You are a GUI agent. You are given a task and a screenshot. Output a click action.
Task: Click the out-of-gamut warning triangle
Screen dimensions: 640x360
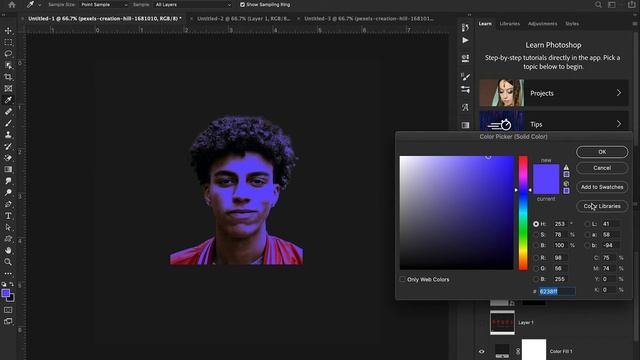[x=566, y=167]
